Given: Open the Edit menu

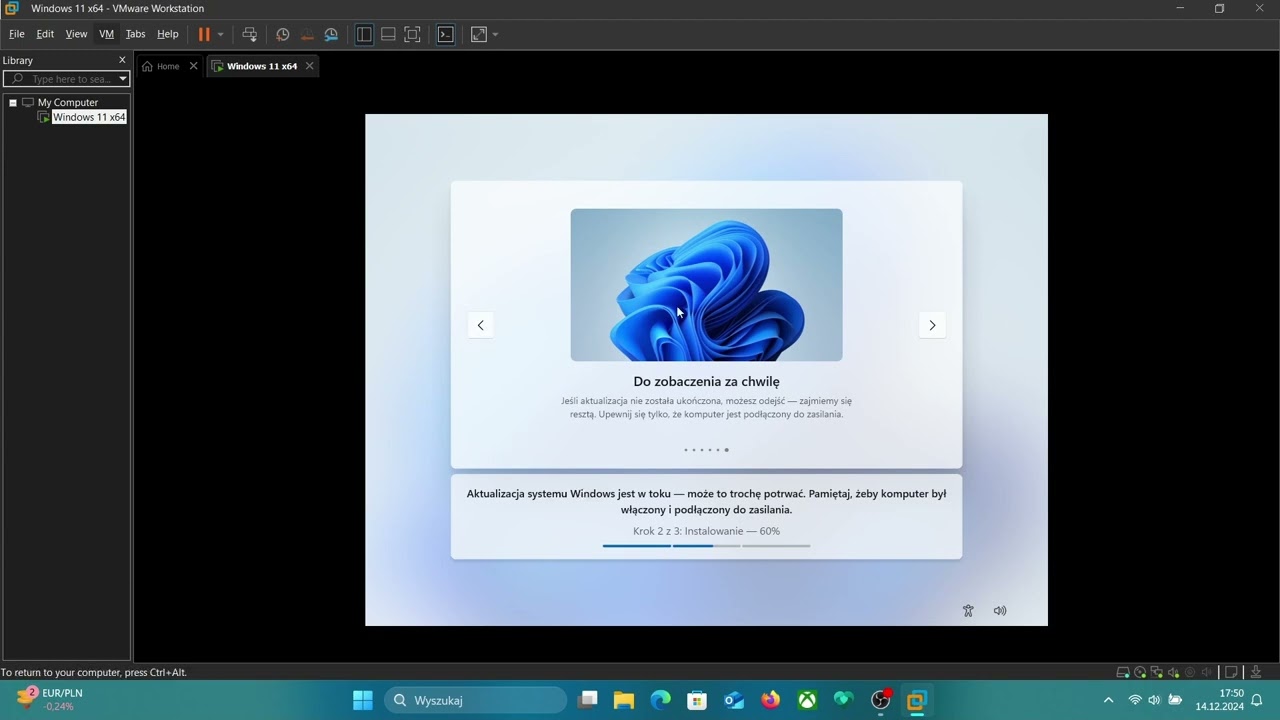Looking at the screenshot, I should pyautogui.click(x=45, y=34).
